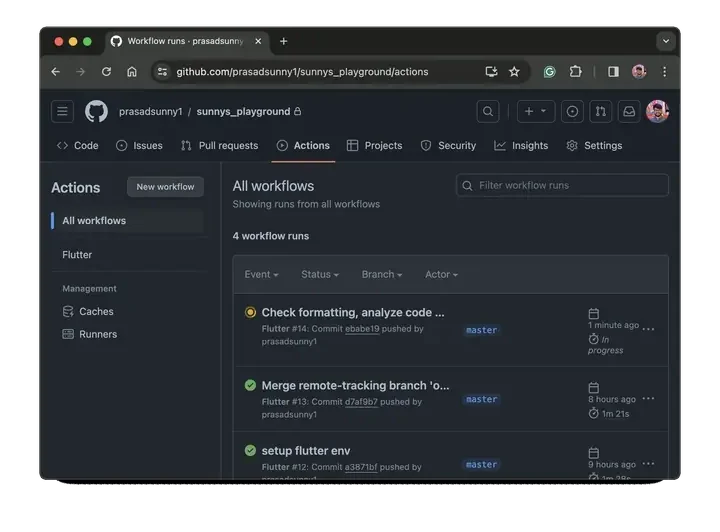Image resolution: width=720 pixels, height=532 pixels.
Task: Click master branch label on run #14
Action: tap(481, 330)
